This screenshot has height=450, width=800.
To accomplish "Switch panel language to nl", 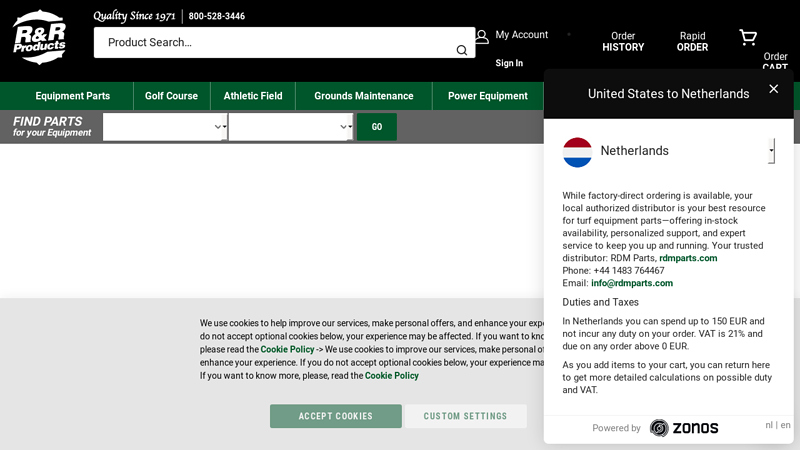I will point(768,425).
